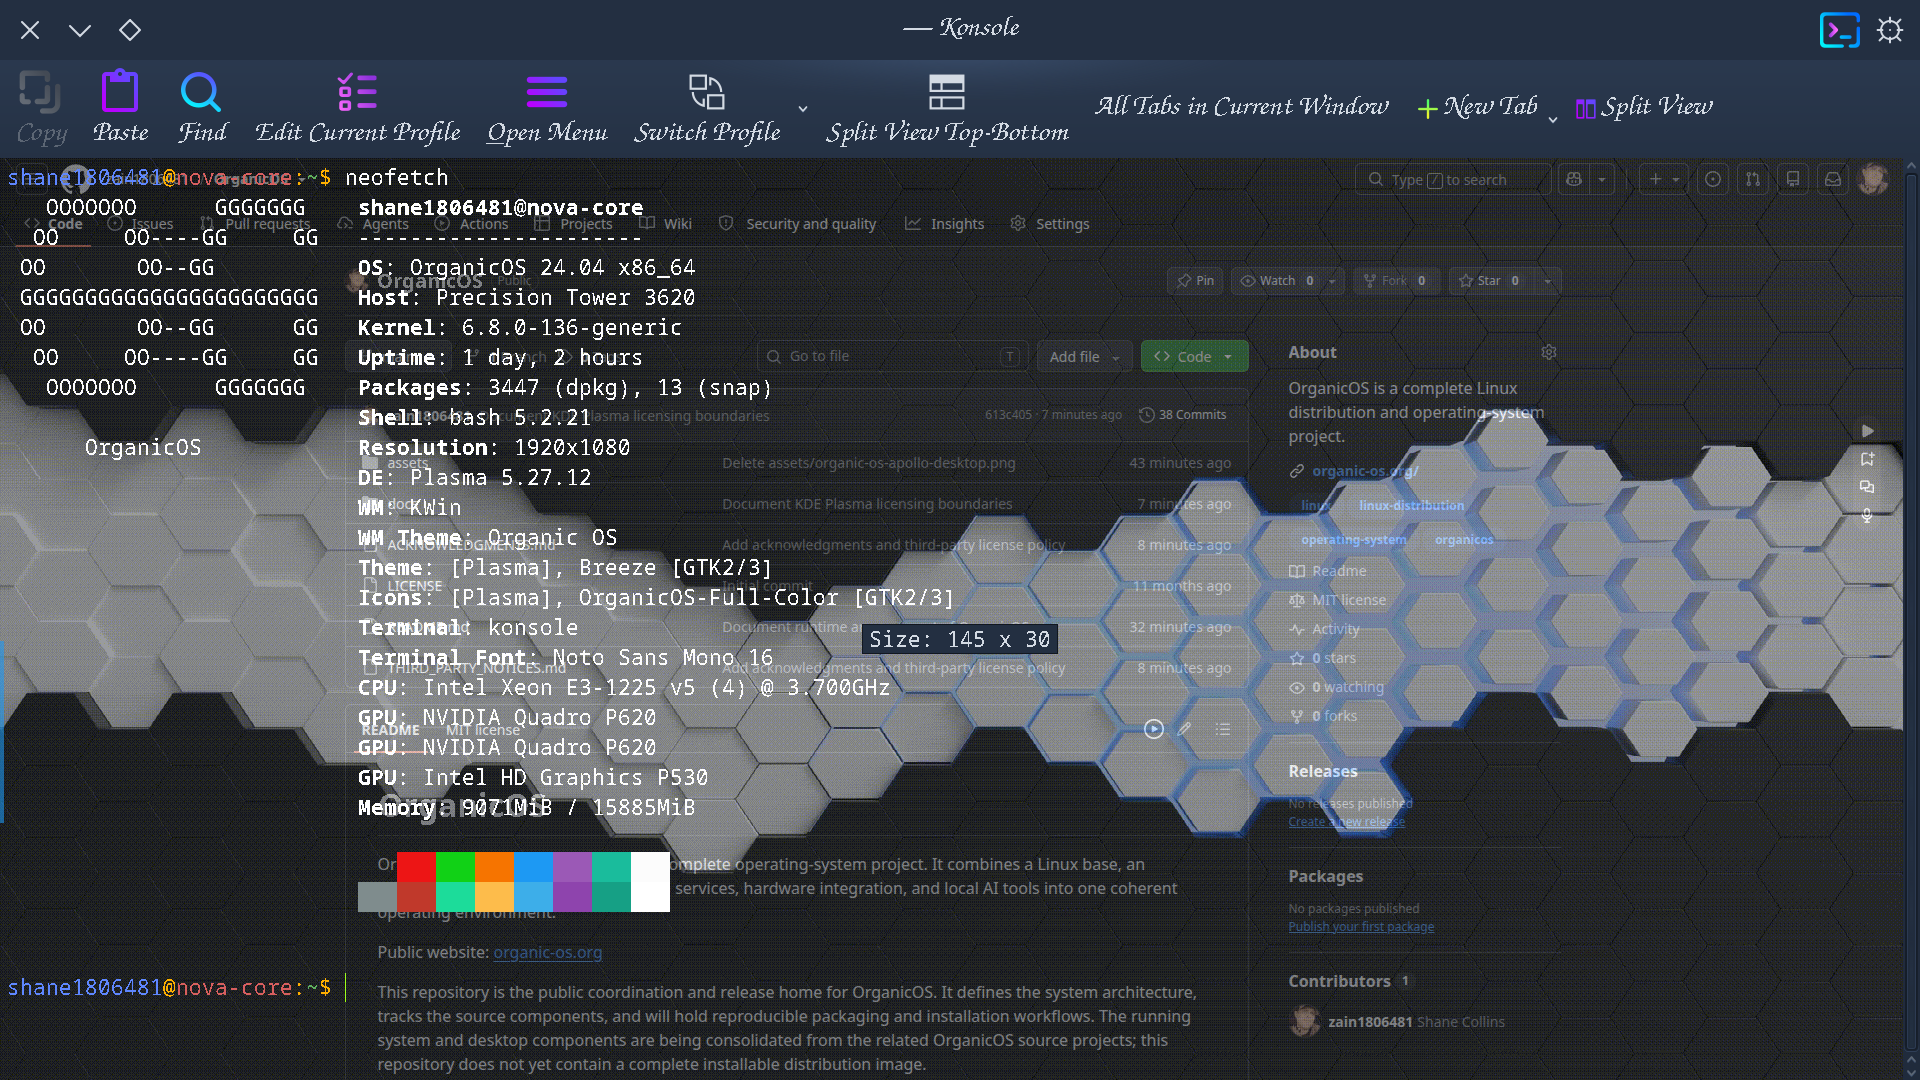Click Create a new release link
Screen dimensions: 1920x1080
[x=1346, y=822]
